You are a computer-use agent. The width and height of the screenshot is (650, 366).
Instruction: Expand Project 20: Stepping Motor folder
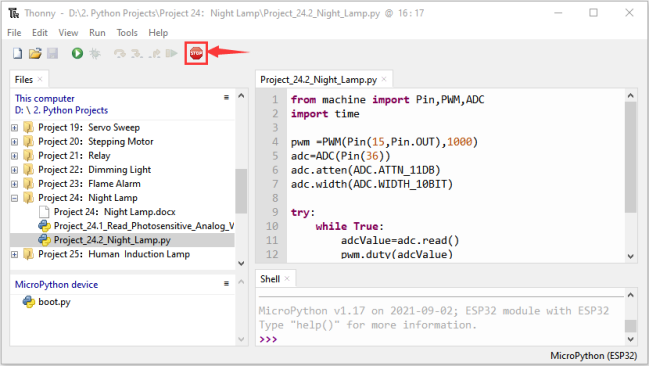pyautogui.click(x=15, y=142)
